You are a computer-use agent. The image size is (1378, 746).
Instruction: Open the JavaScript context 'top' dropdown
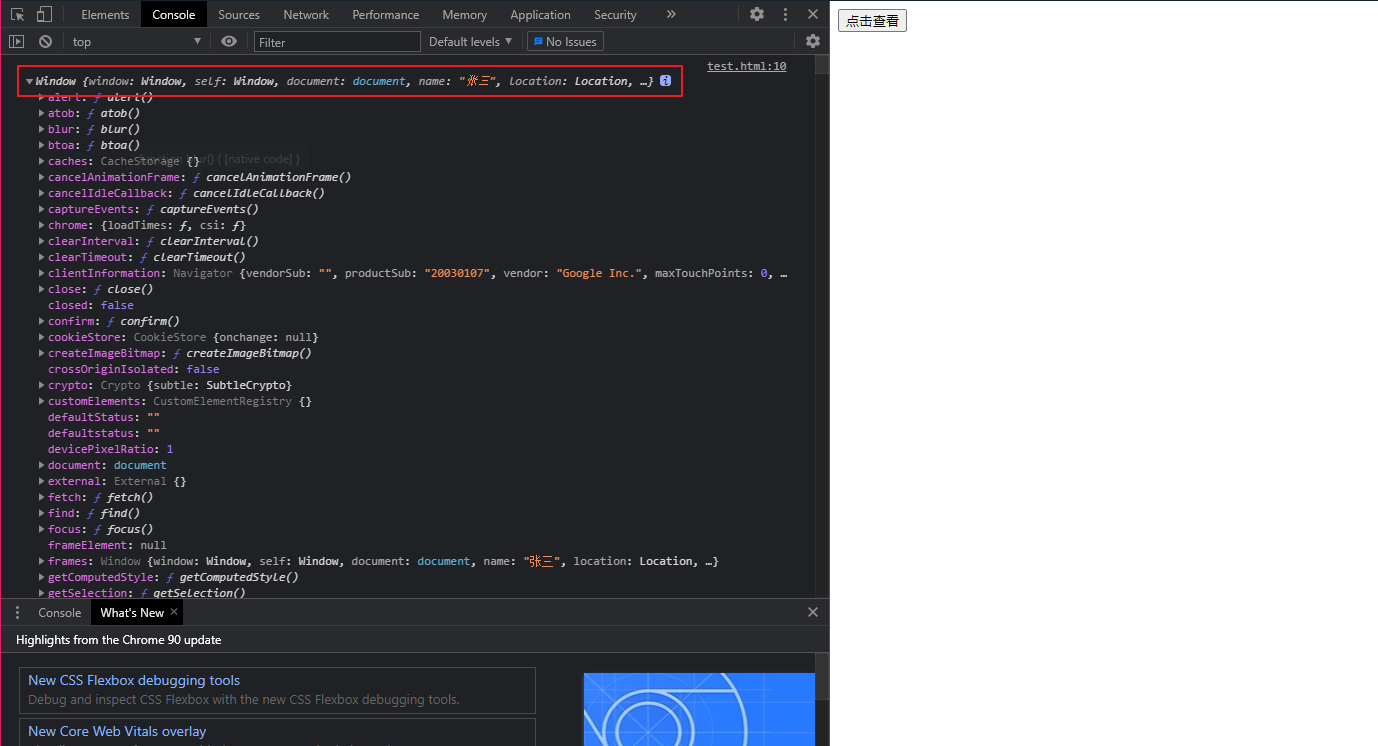(137, 41)
